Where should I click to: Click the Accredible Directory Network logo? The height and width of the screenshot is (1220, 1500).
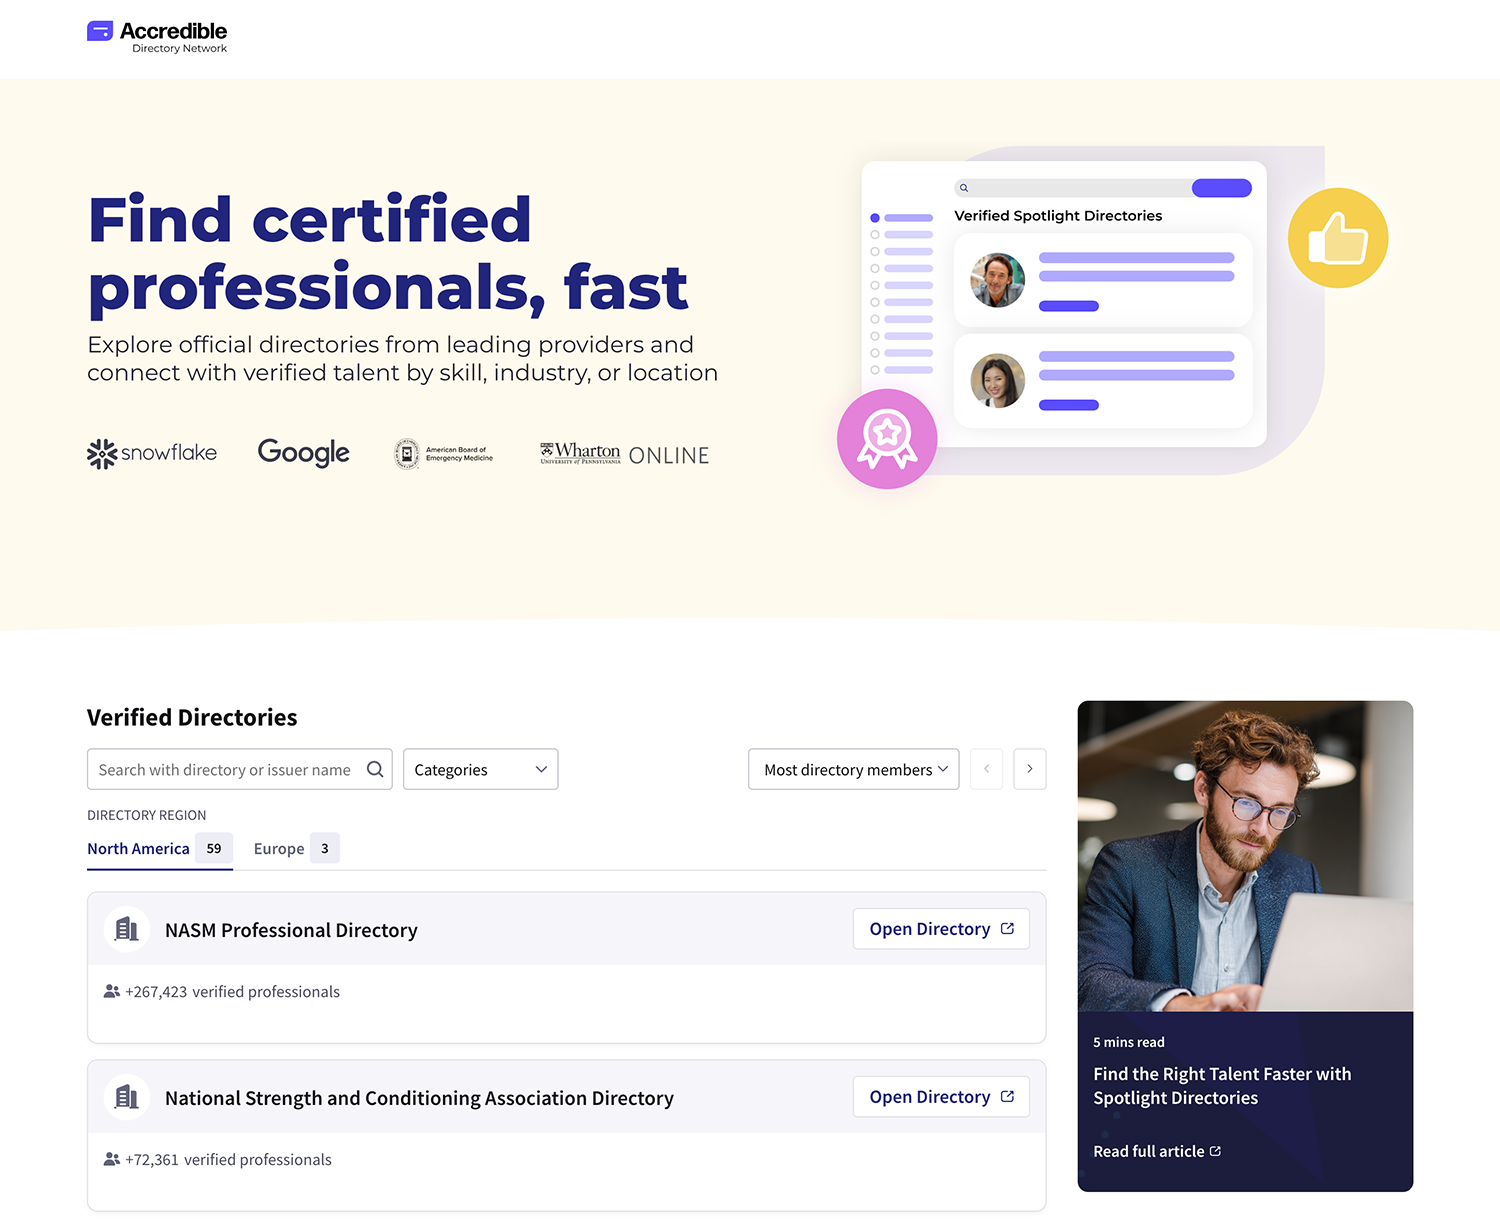coord(157,37)
